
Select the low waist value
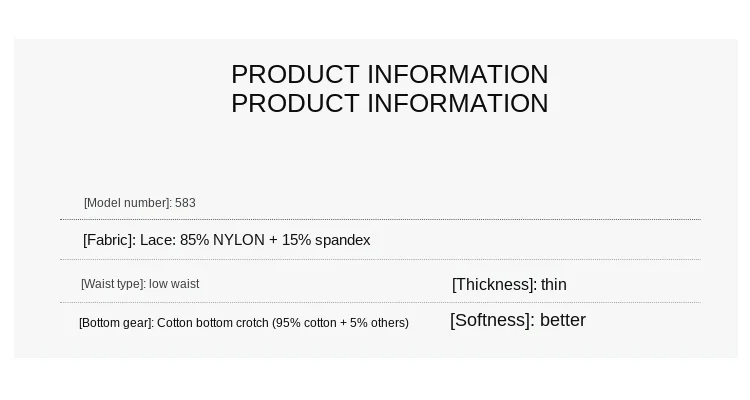pos(174,284)
